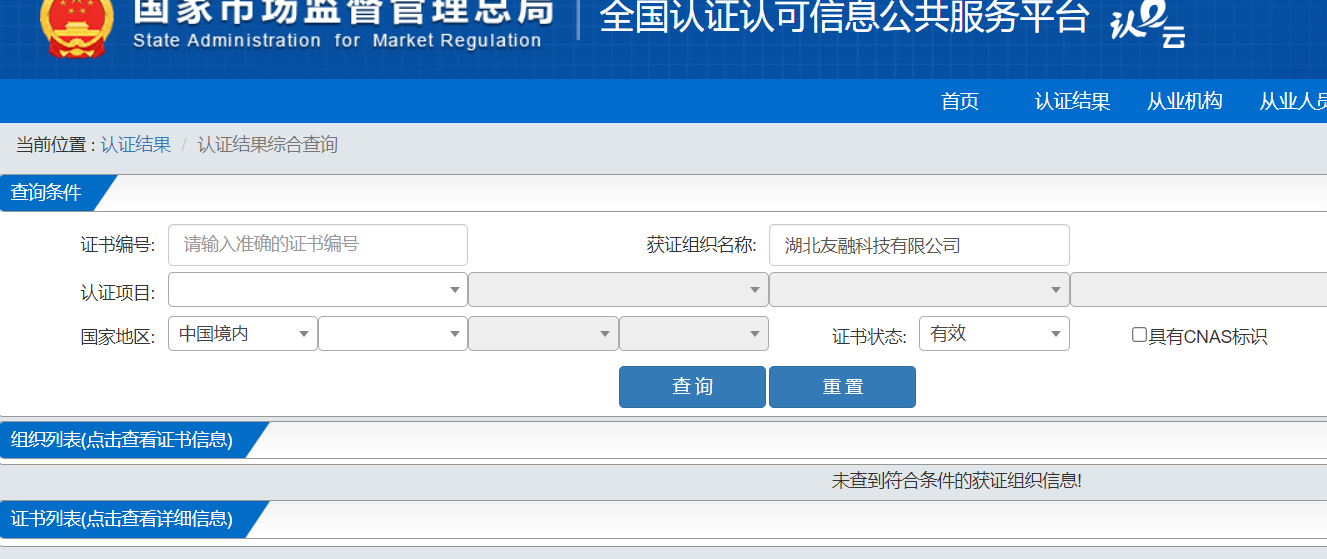Open the first 认证项目 dropdown

pos(318,290)
